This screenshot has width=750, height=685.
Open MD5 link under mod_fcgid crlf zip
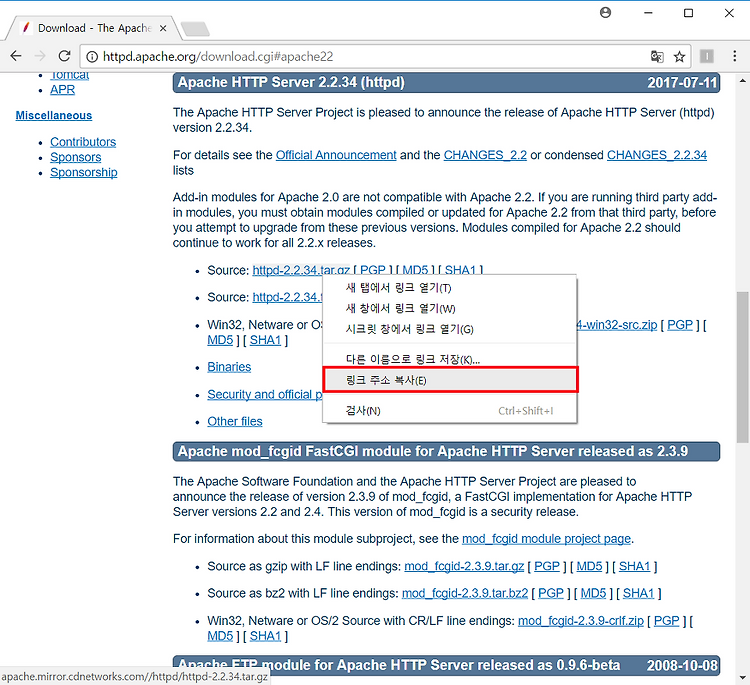pyautogui.click(x=220, y=636)
